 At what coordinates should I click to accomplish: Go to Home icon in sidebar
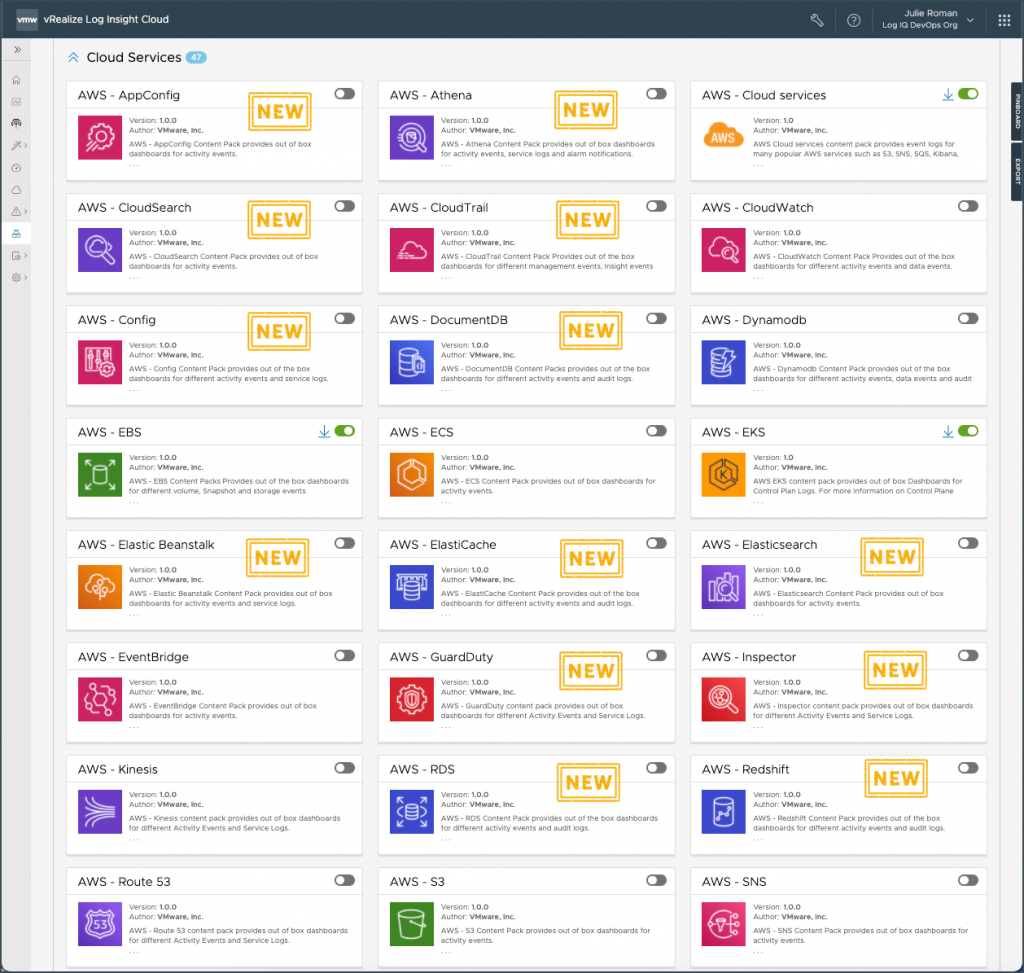click(x=16, y=80)
